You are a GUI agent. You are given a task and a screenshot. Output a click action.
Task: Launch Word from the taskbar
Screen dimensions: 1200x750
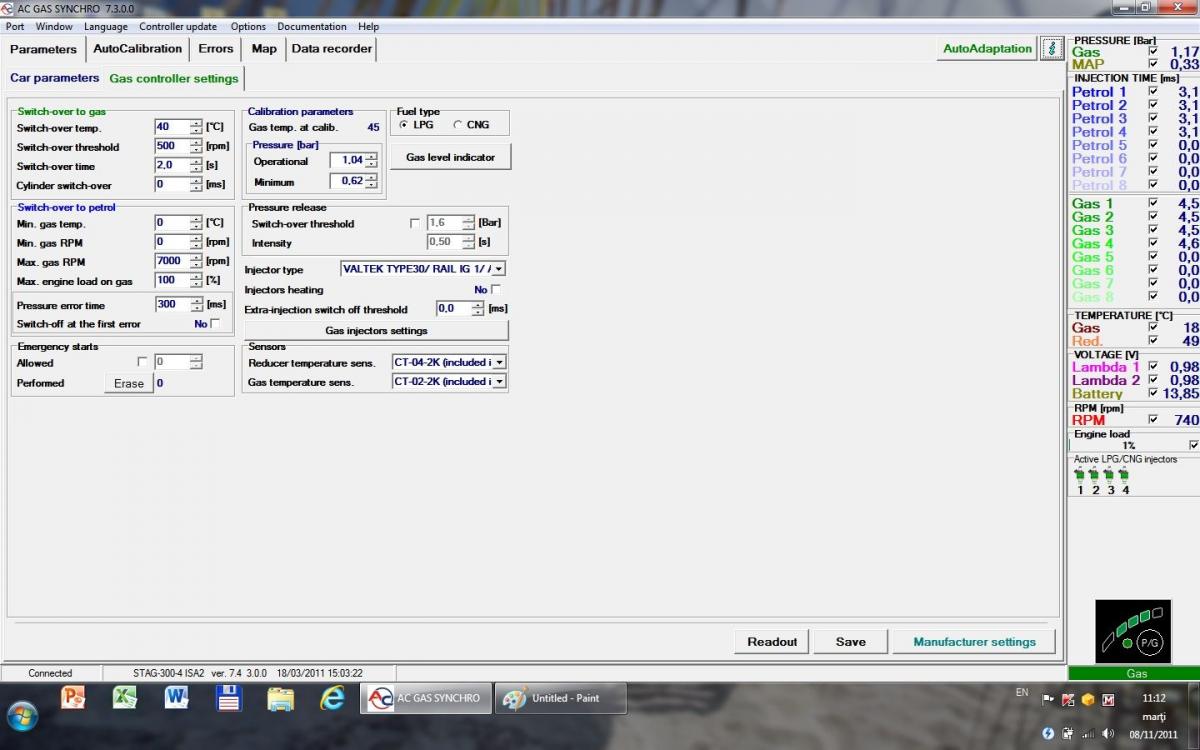pos(176,697)
